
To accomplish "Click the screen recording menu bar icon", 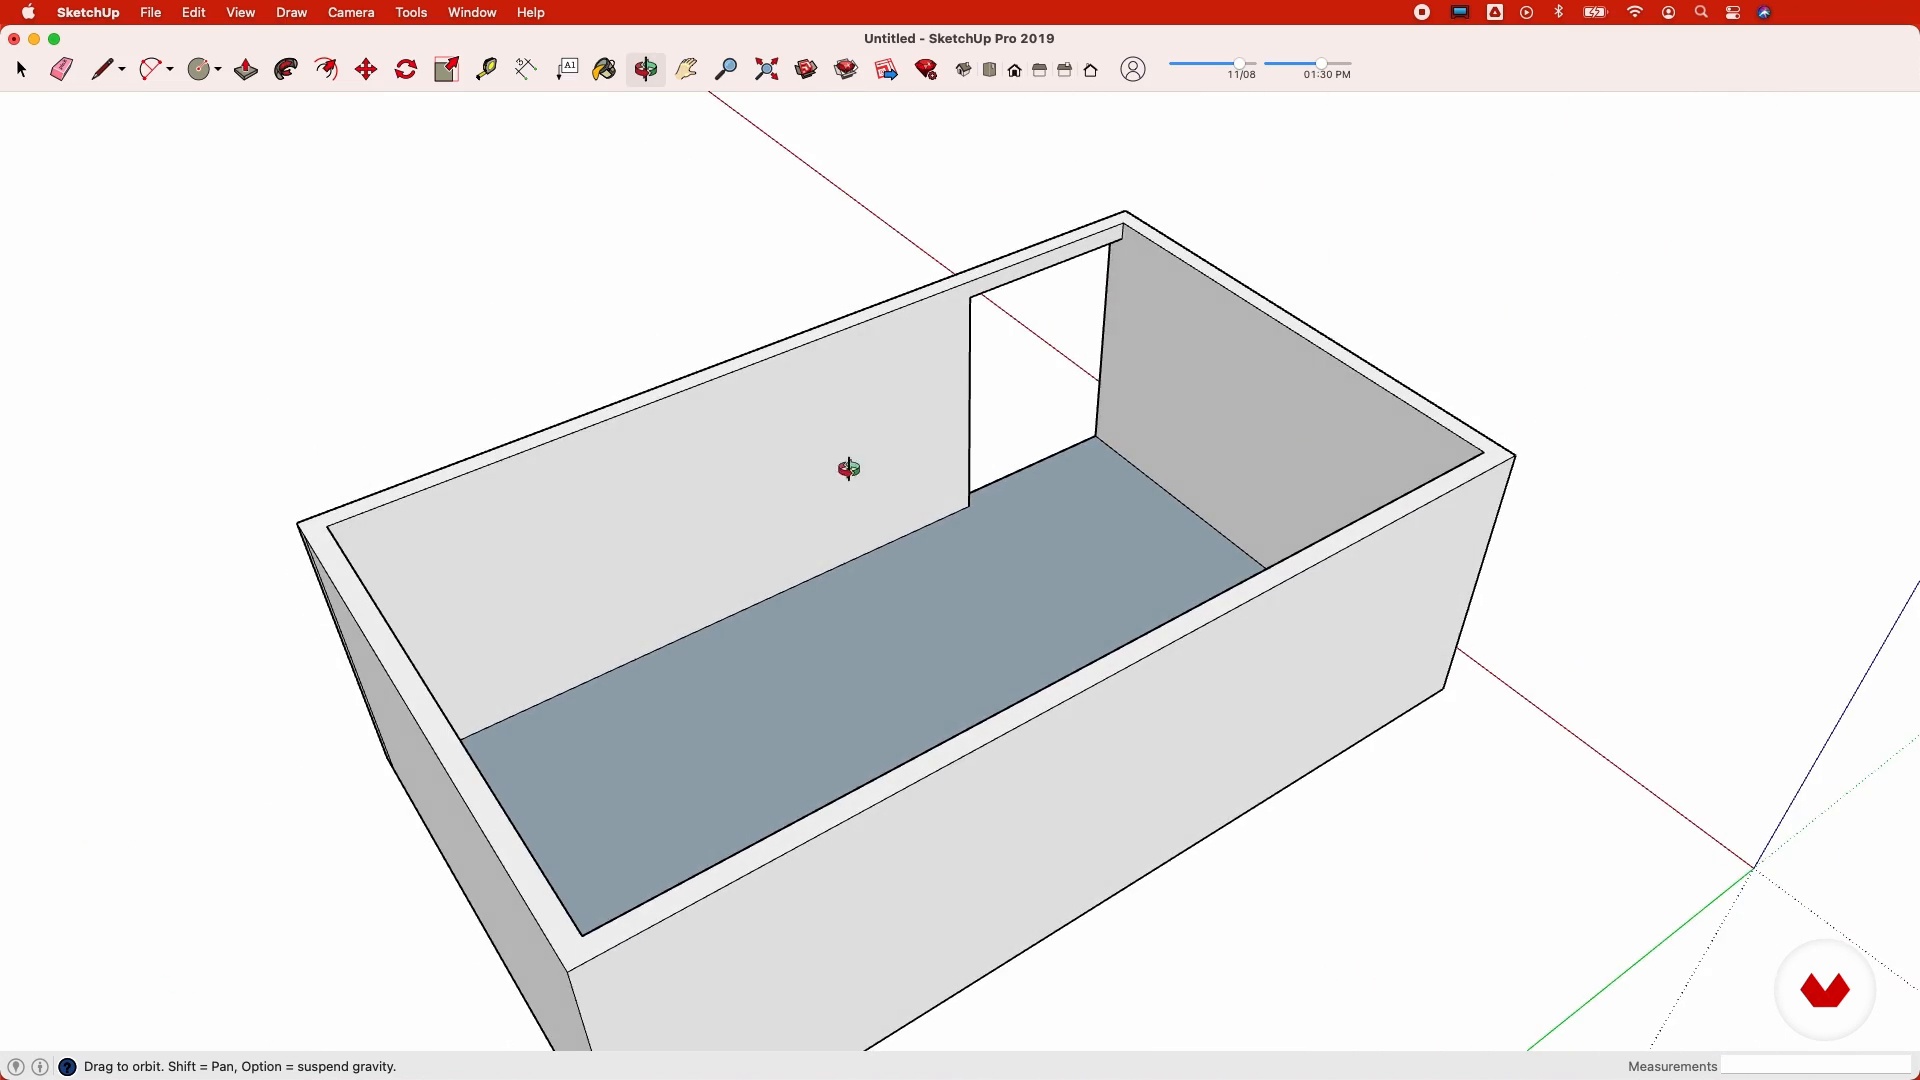I will [x=1422, y=13].
